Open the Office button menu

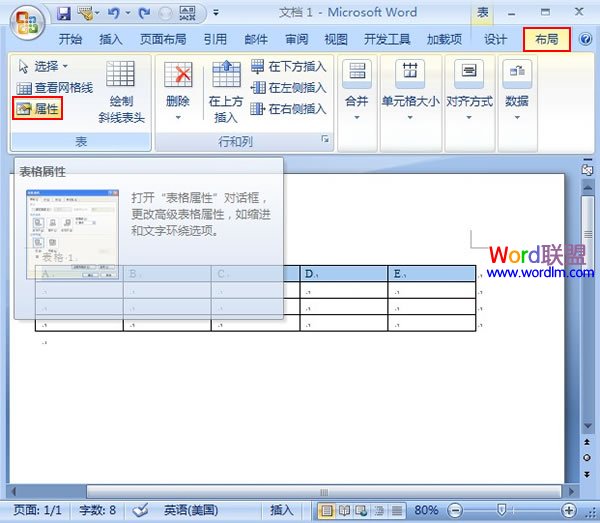pyautogui.click(x=27, y=22)
